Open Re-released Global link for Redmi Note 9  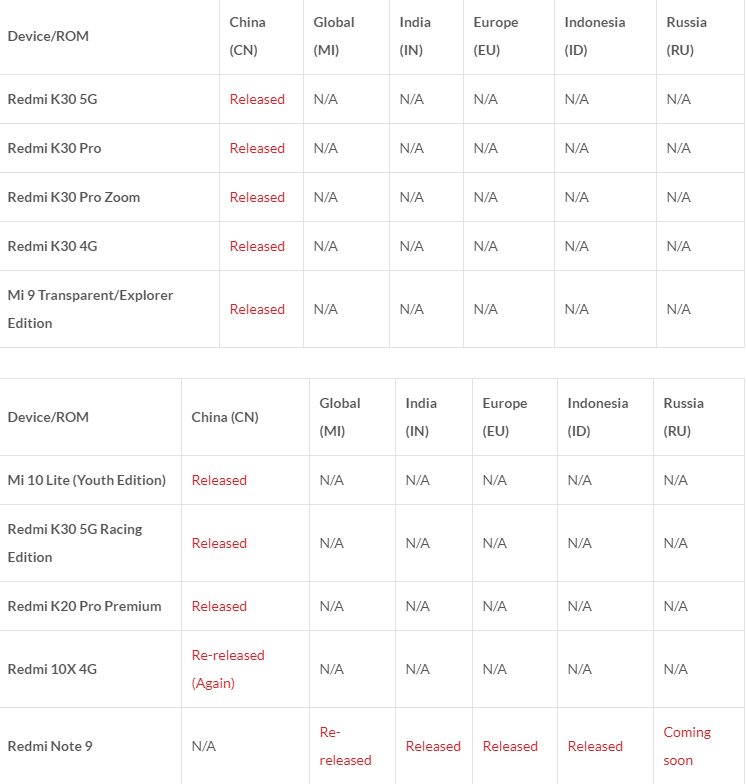346,746
